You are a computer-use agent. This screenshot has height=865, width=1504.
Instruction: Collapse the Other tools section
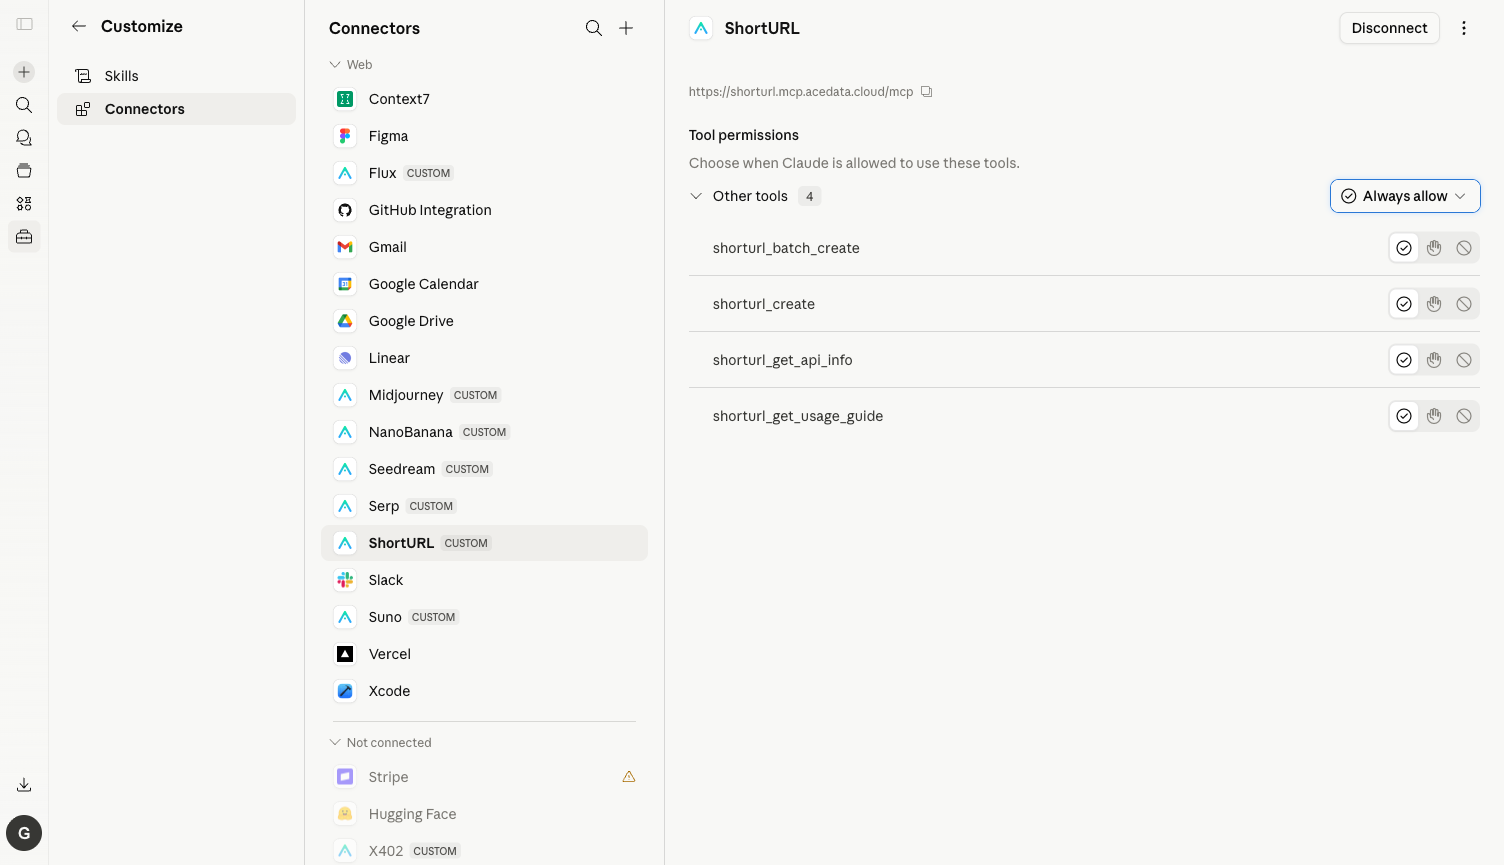[696, 196]
